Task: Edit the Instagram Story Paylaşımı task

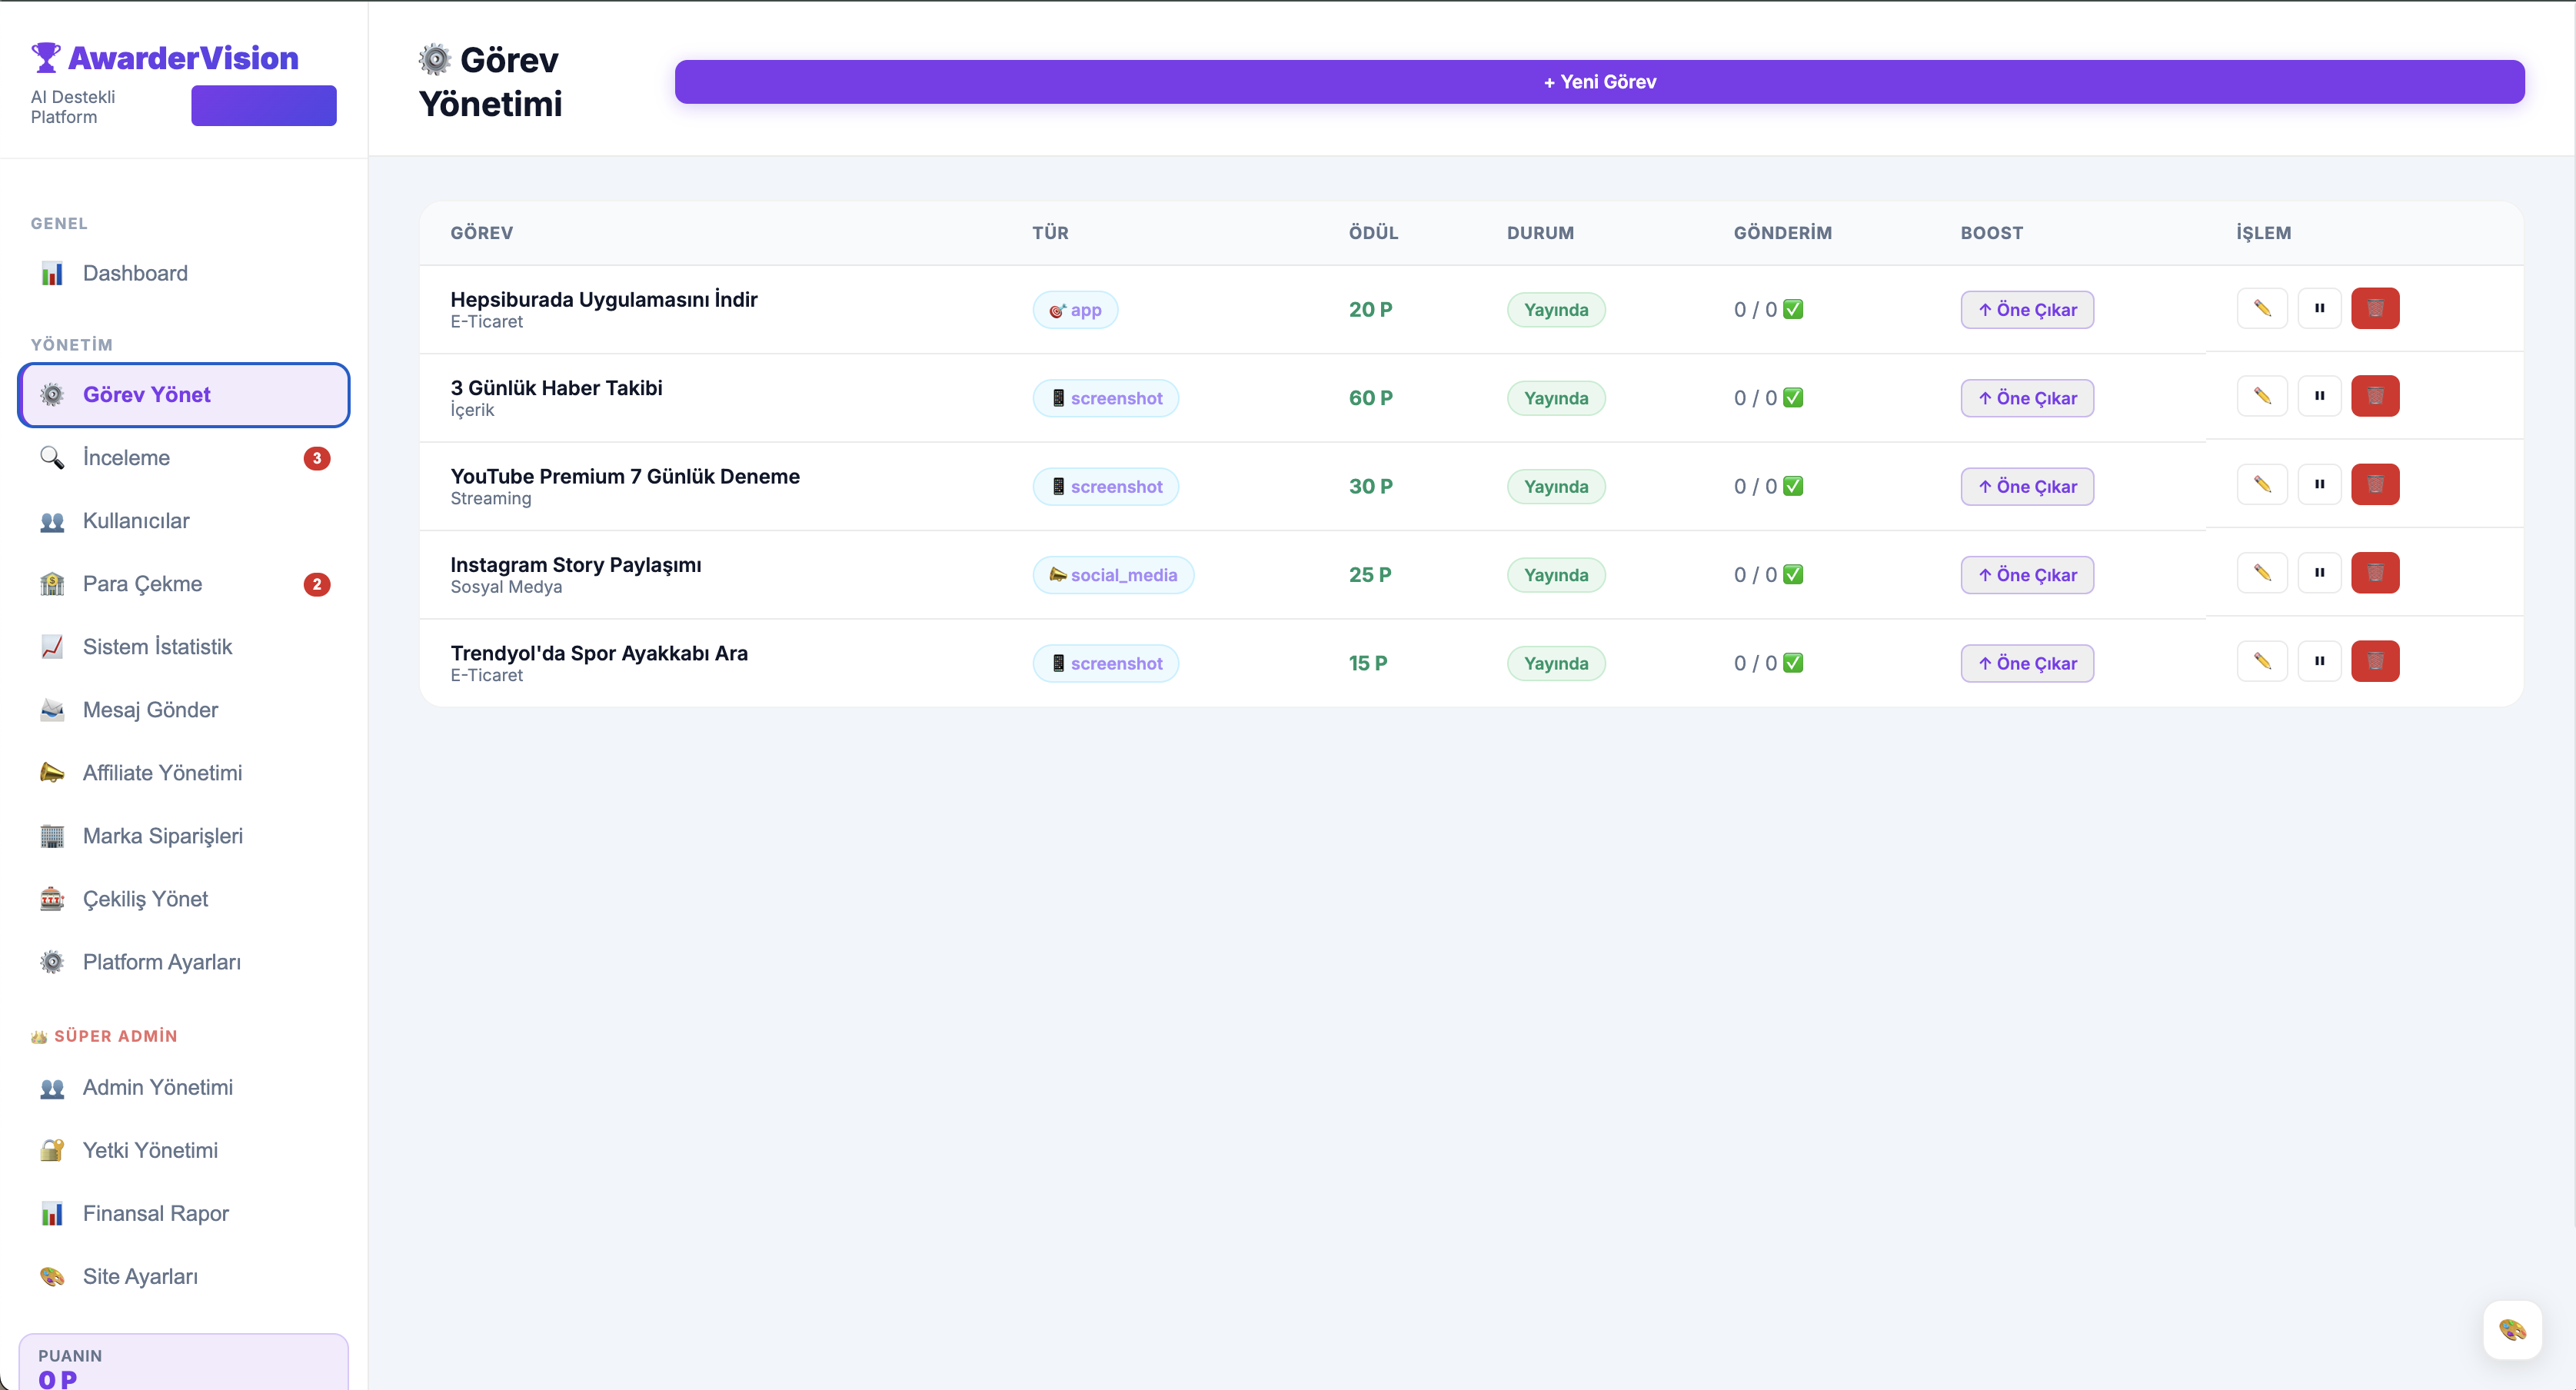Action: [2262, 573]
